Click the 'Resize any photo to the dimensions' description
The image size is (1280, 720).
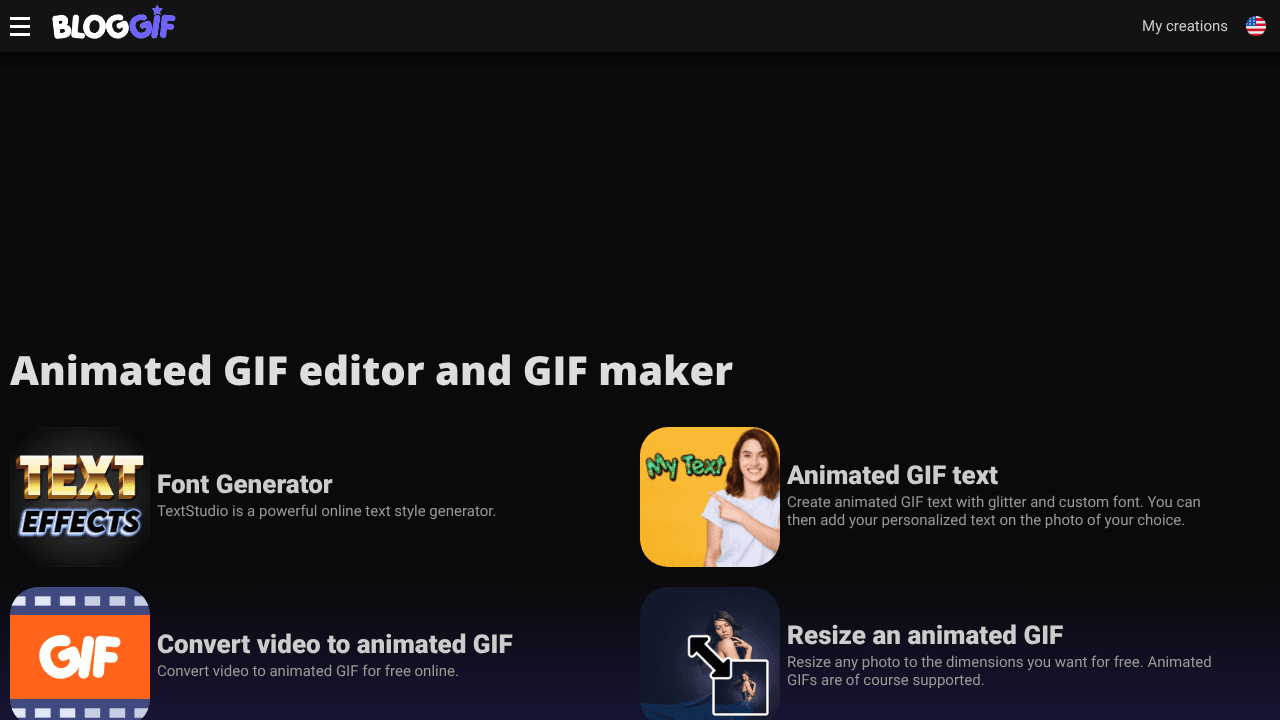click(999, 671)
